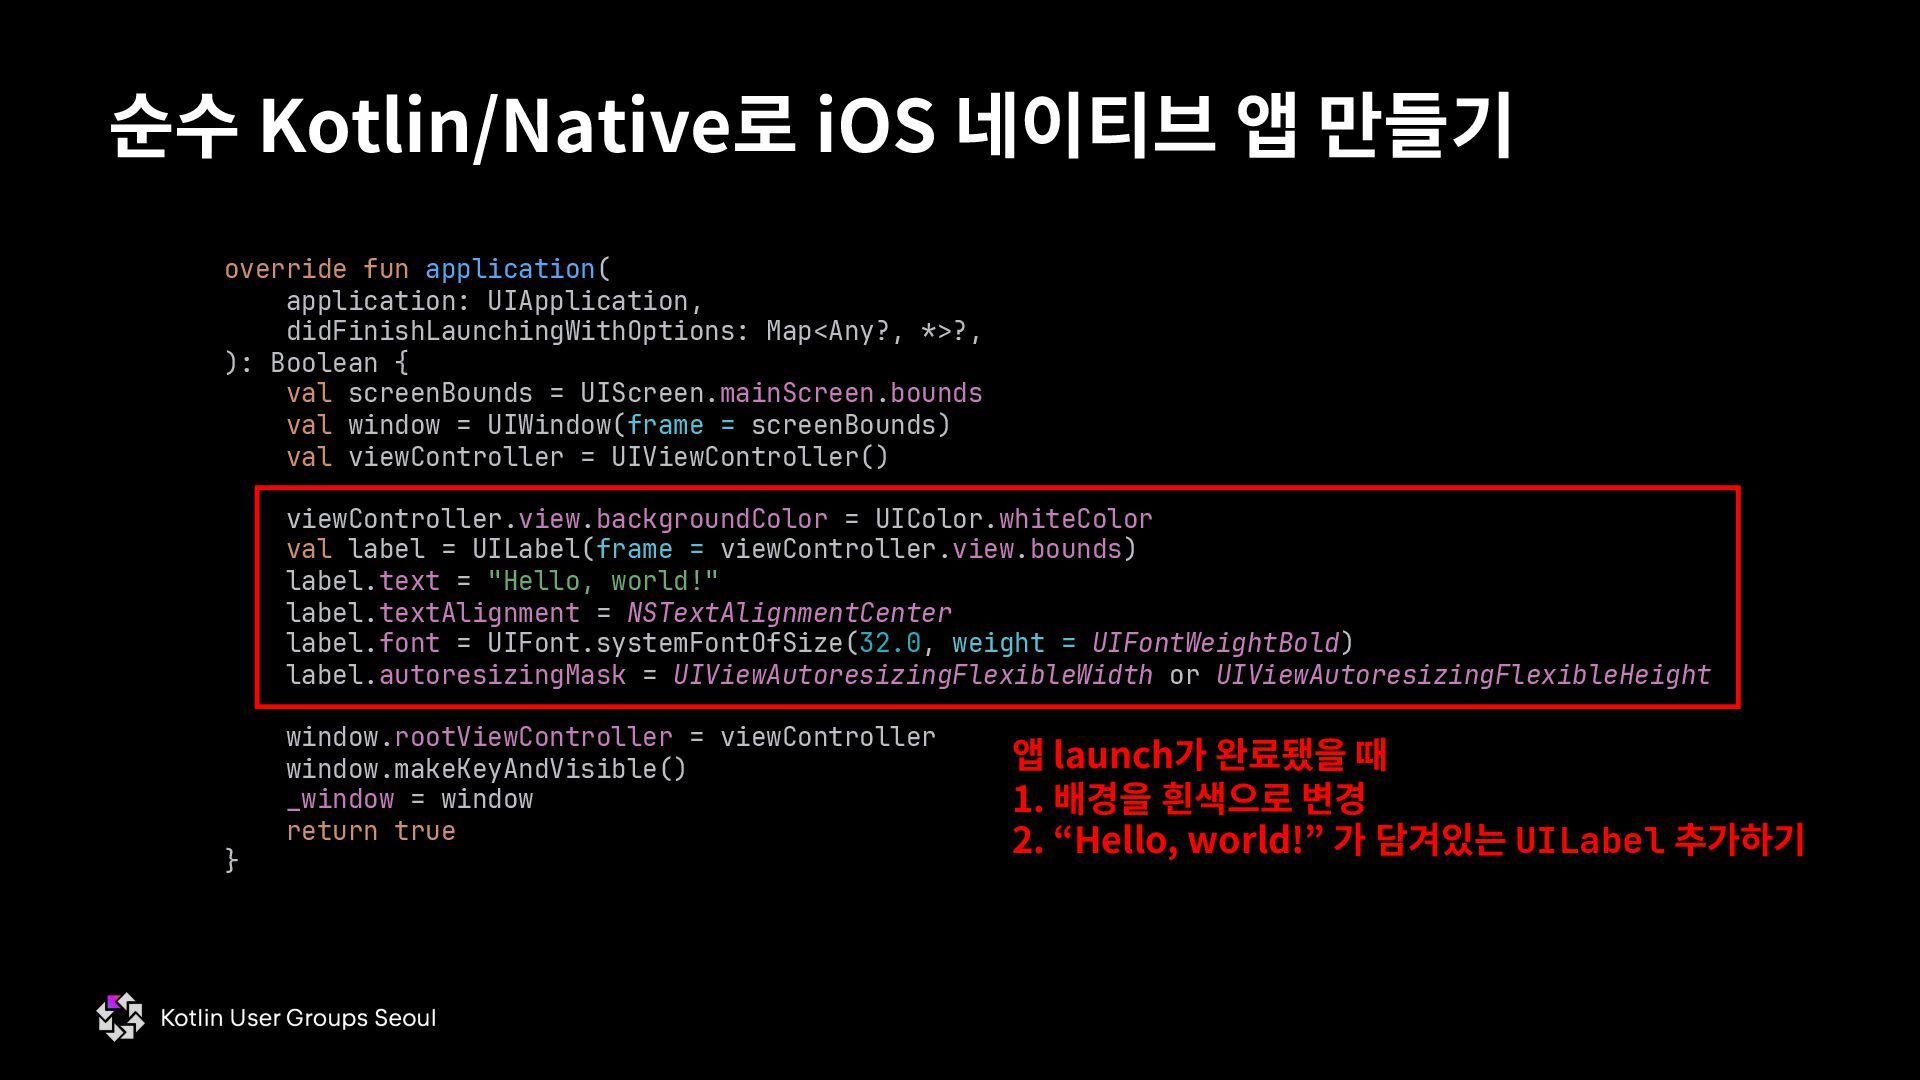The height and width of the screenshot is (1080, 1920).
Task: Click UIViewAutoresizingFlexibleHeight in the code
Action: [1463, 675]
